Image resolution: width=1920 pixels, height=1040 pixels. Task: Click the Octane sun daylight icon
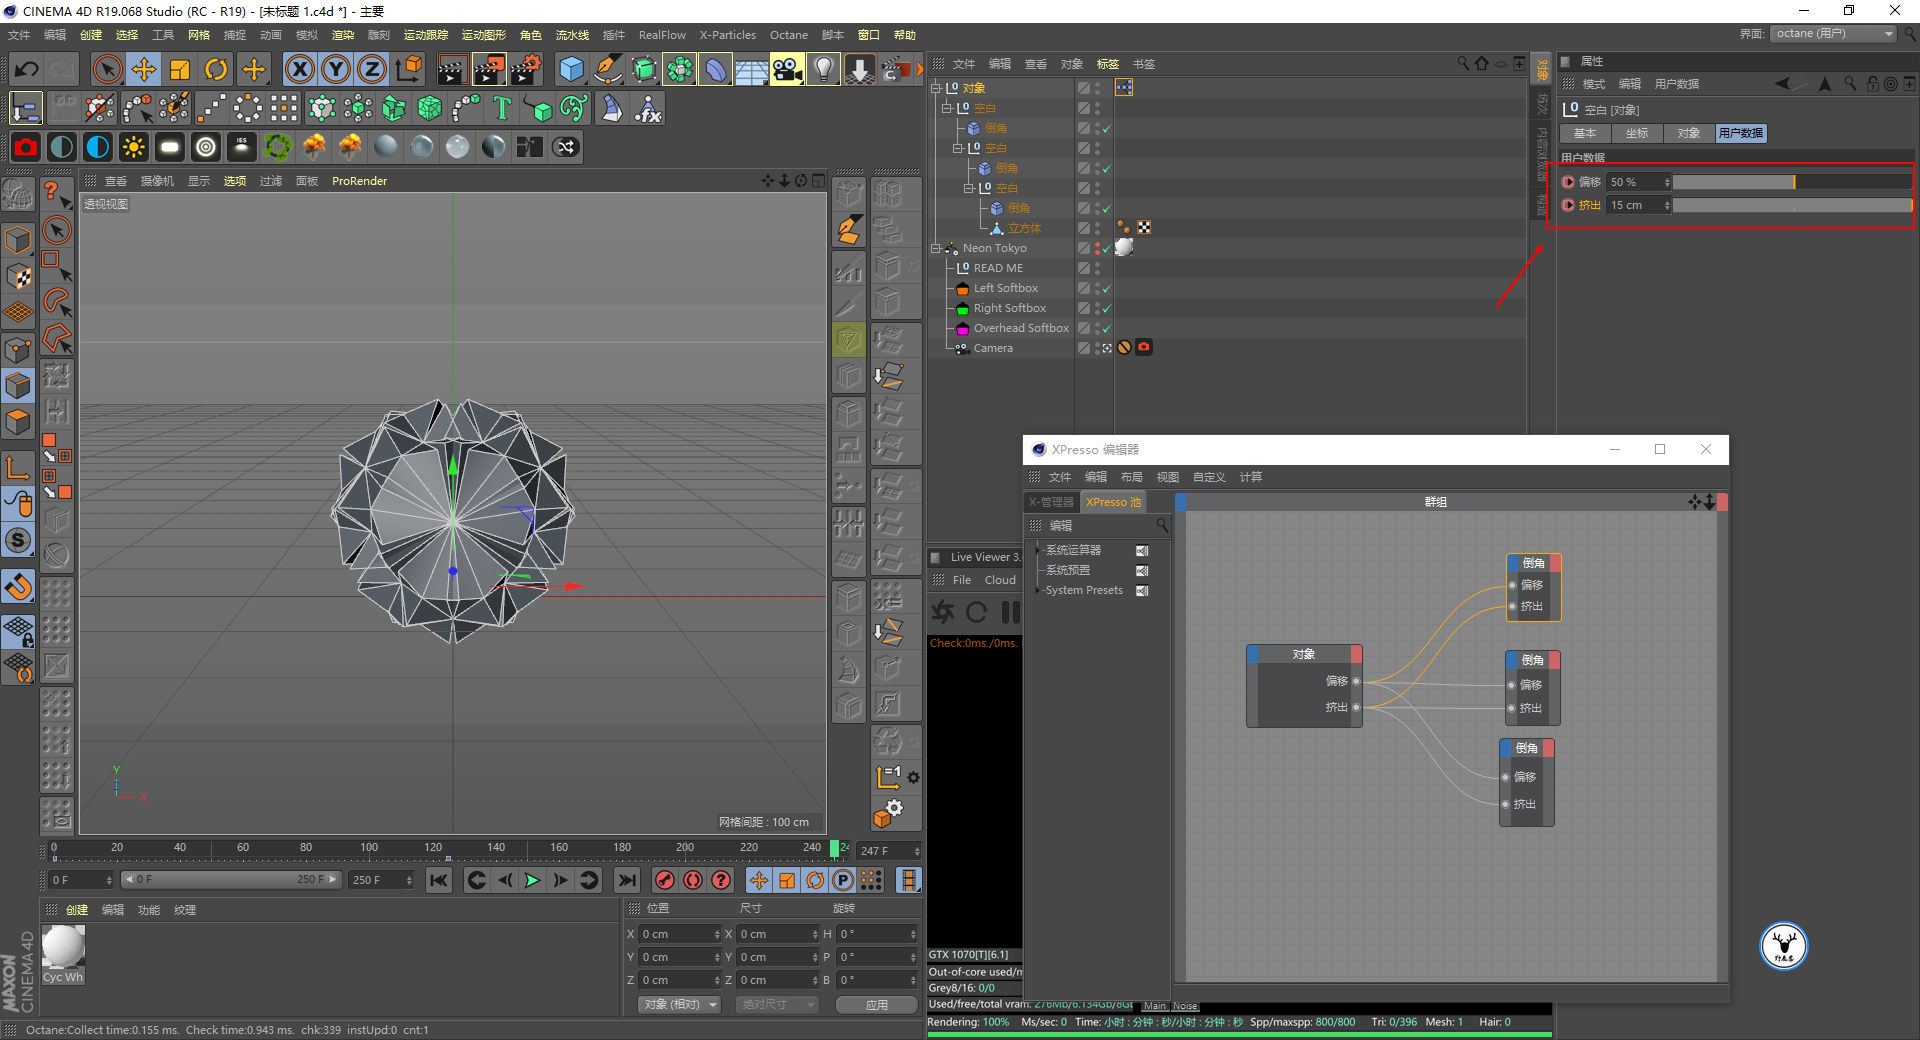click(x=134, y=147)
